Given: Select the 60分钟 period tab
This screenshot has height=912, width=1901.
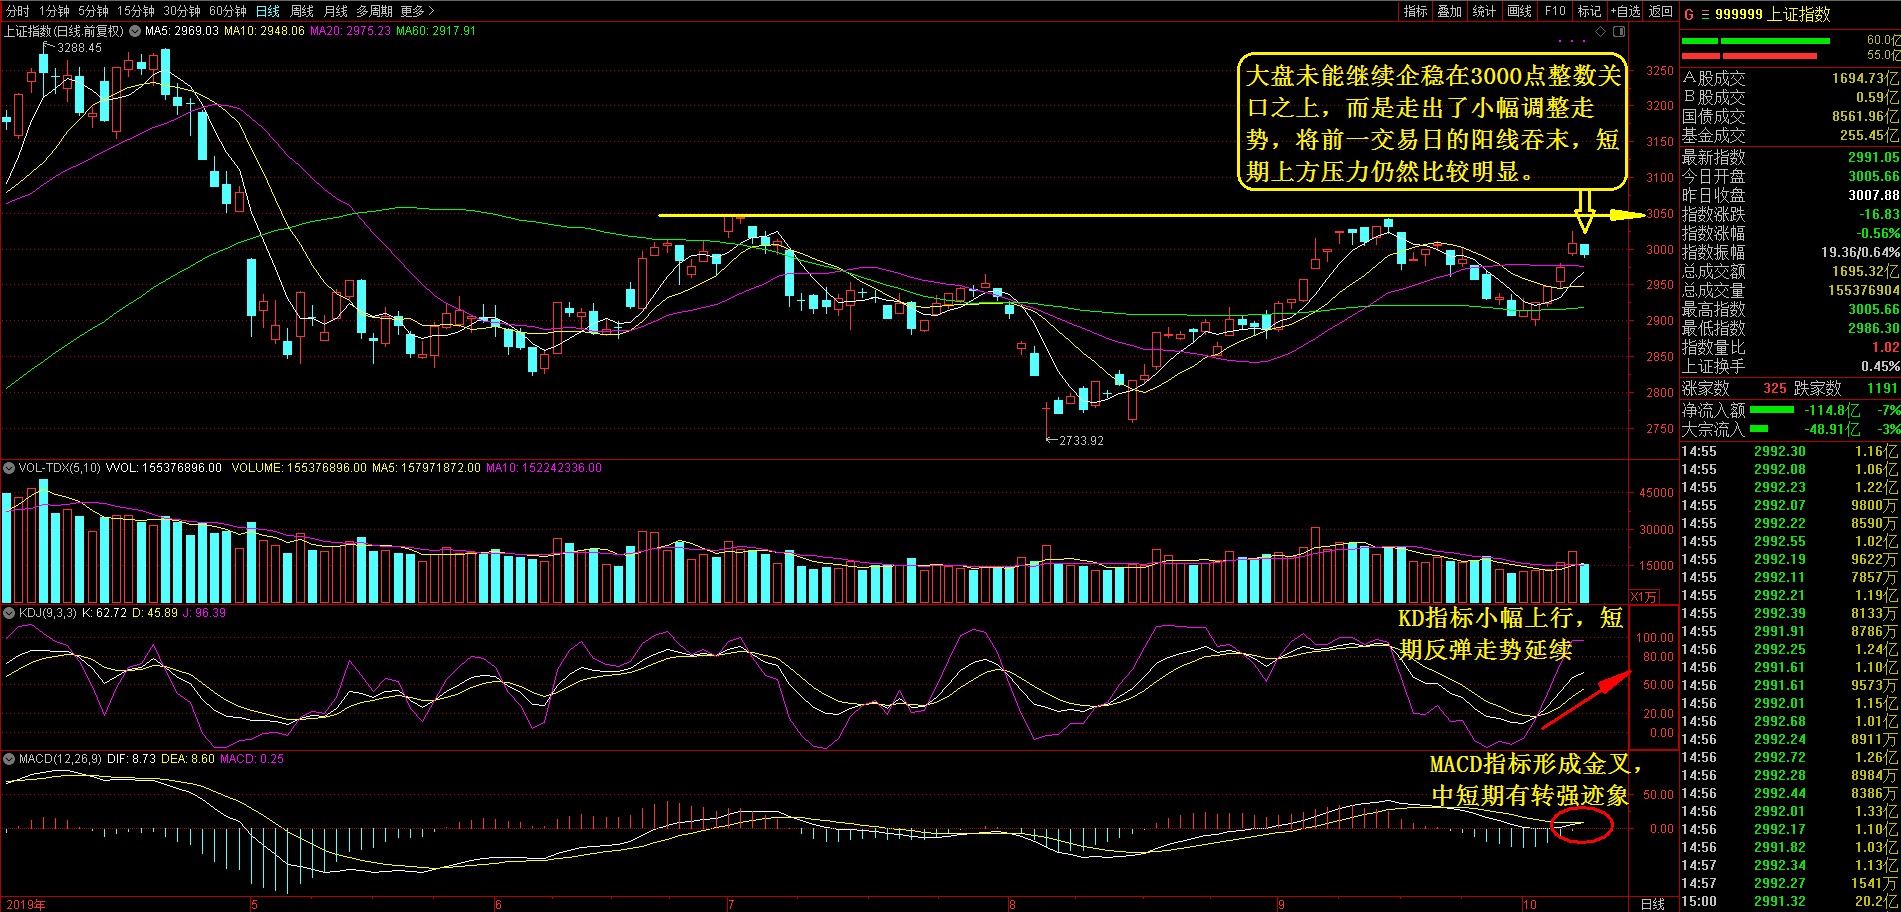Looking at the screenshot, I should point(228,11).
